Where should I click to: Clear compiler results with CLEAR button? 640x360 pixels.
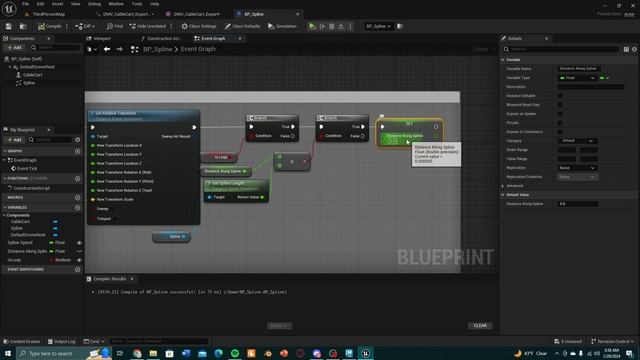coord(480,326)
